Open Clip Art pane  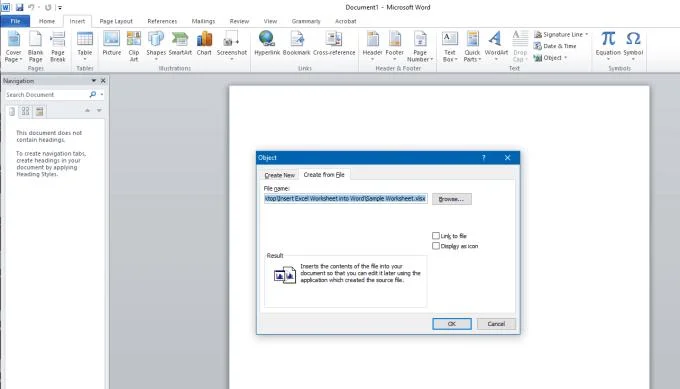[134, 47]
